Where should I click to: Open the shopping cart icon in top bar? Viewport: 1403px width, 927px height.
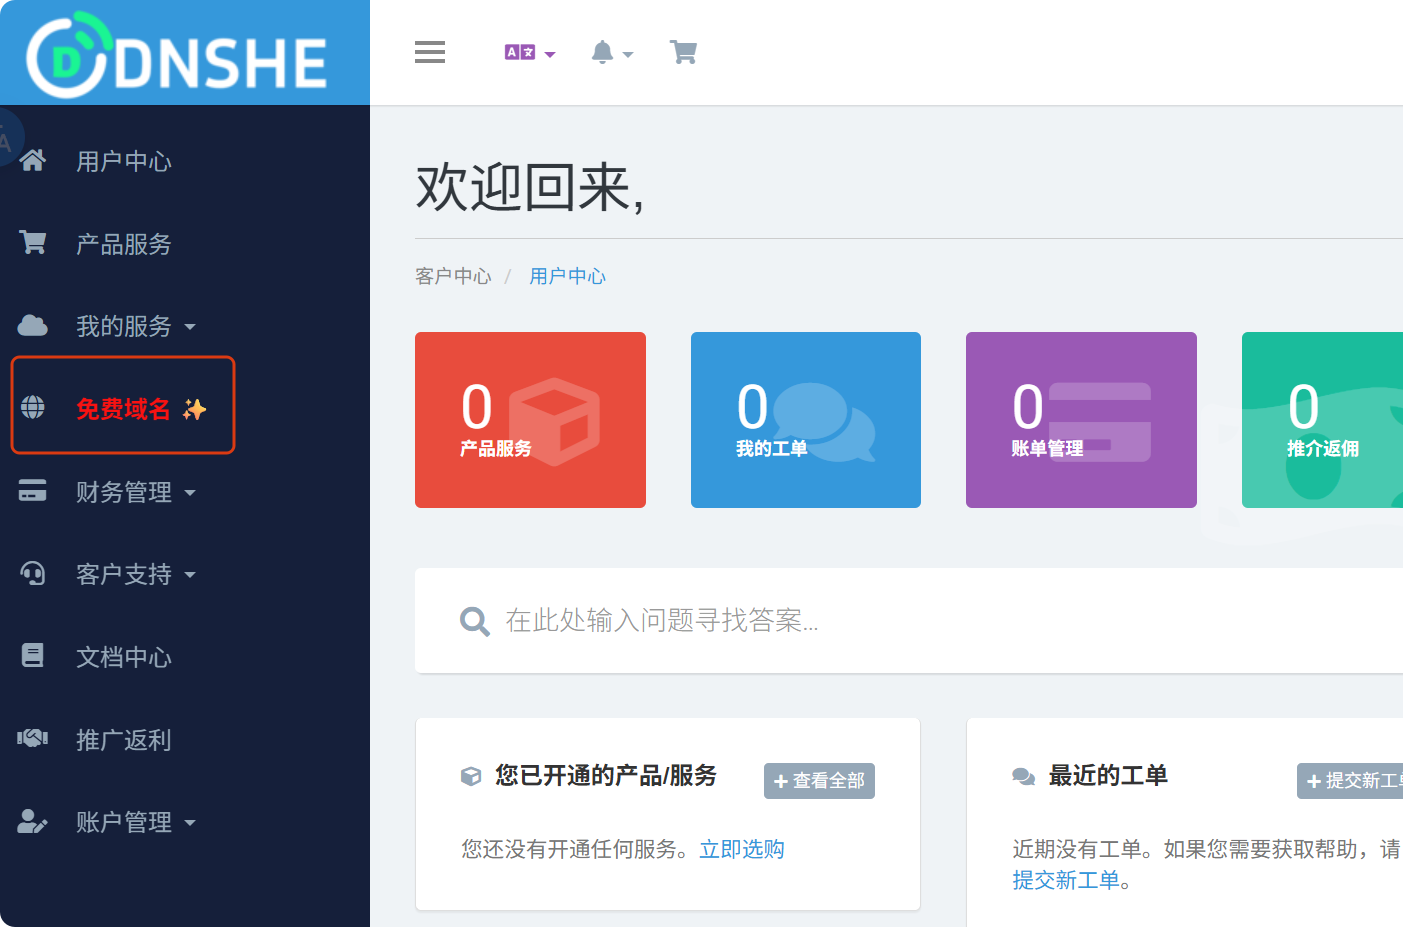click(x=683, y=52)
